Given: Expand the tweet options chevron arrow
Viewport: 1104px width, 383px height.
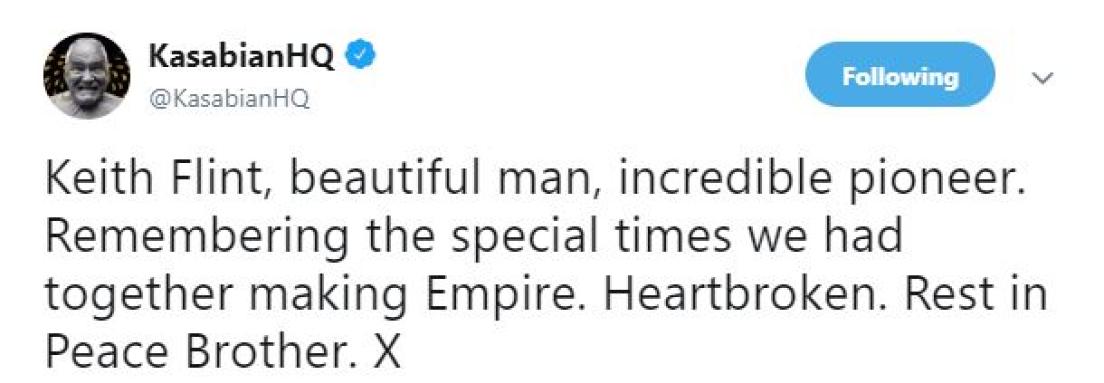Looking at the screenshot, I should pos(1043,77).
